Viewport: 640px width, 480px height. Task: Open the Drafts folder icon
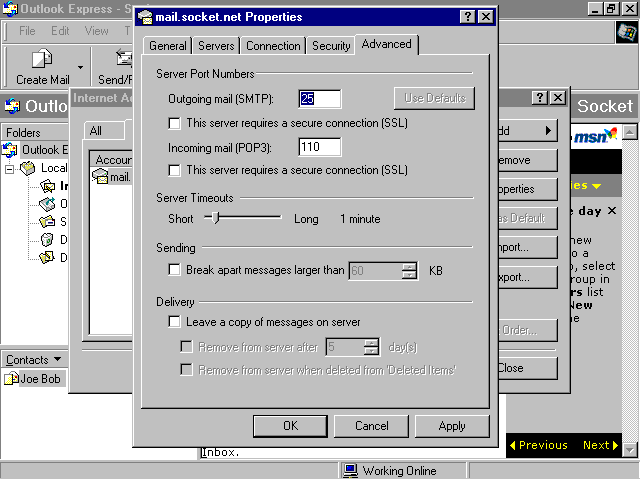[47, 257]
